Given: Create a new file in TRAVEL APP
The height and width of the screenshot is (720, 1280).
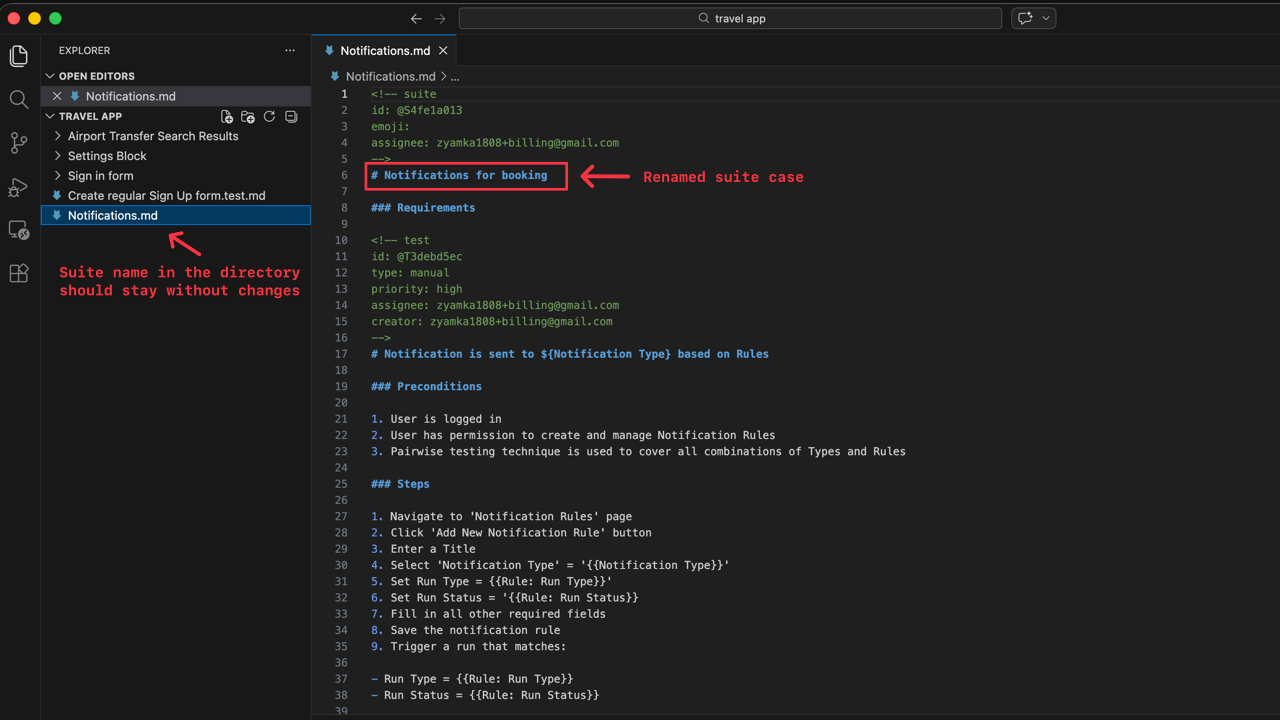Looking at the screenshot, I should click(227, 116).
